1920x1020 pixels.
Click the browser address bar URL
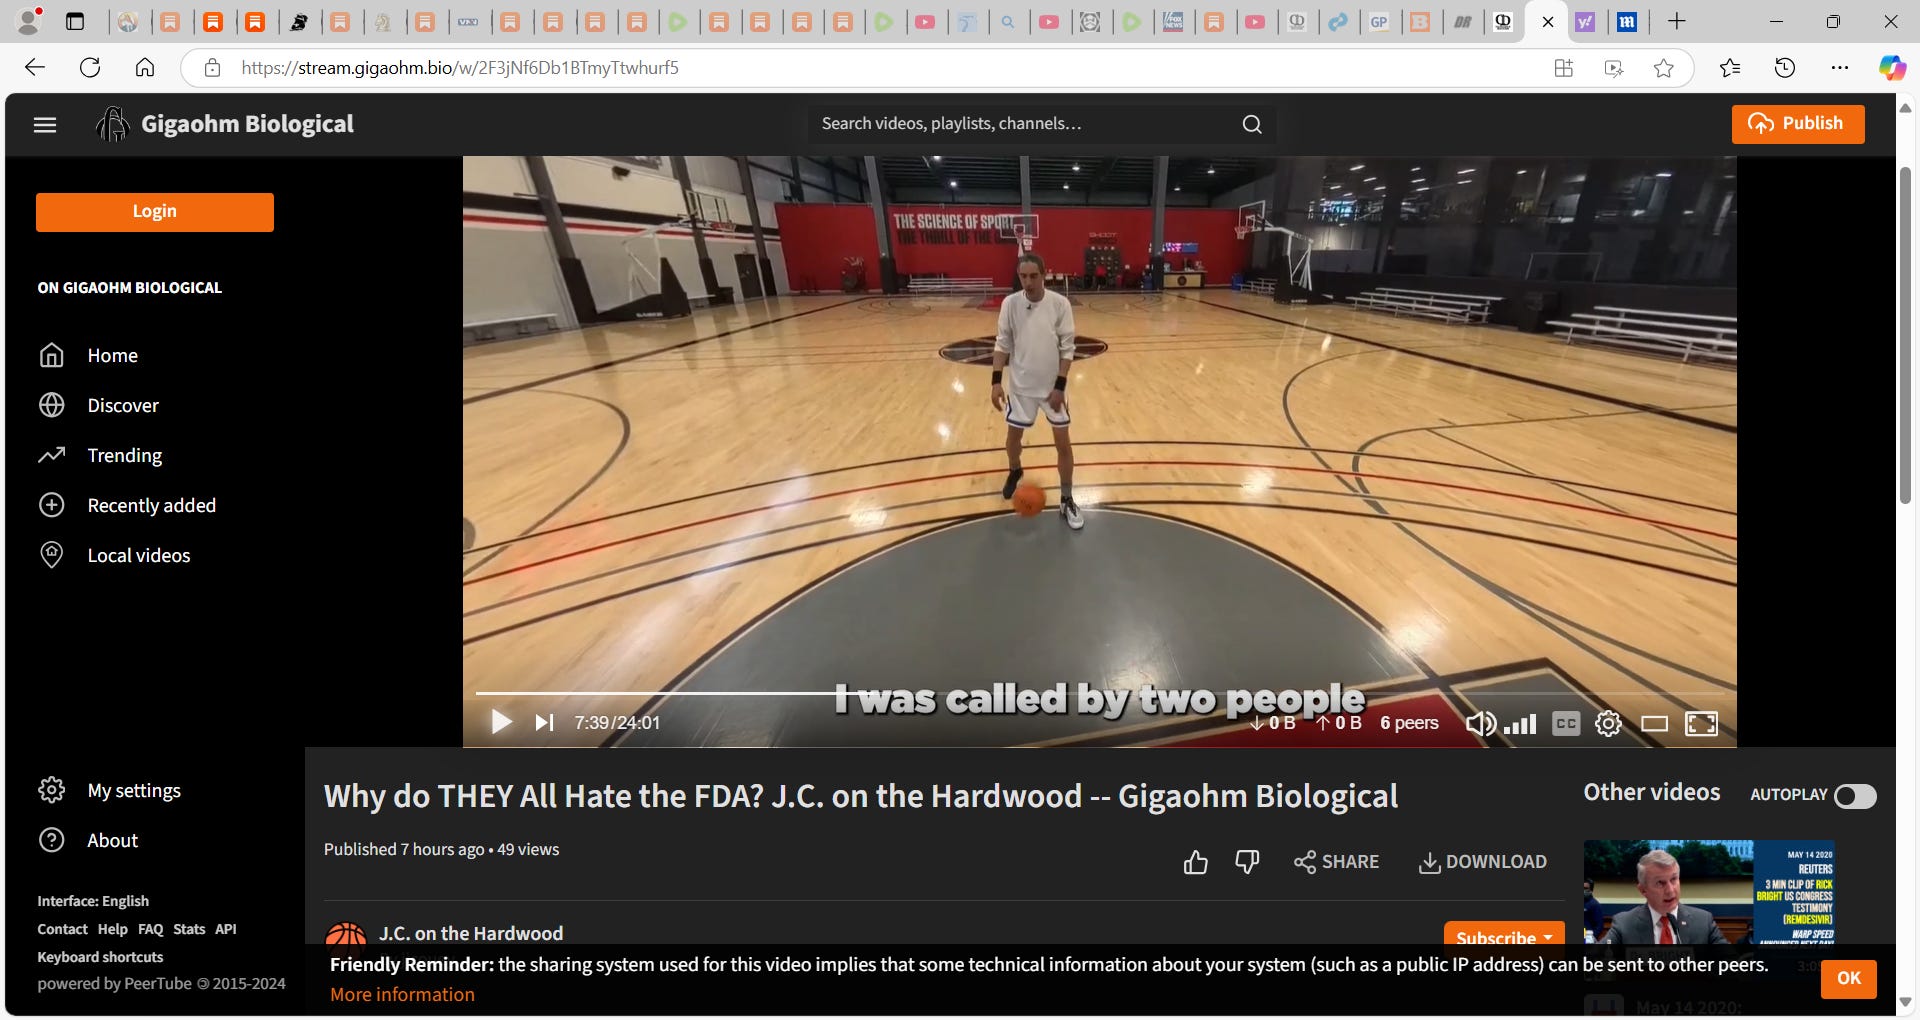pyautogui.click(x=460, y=68)
